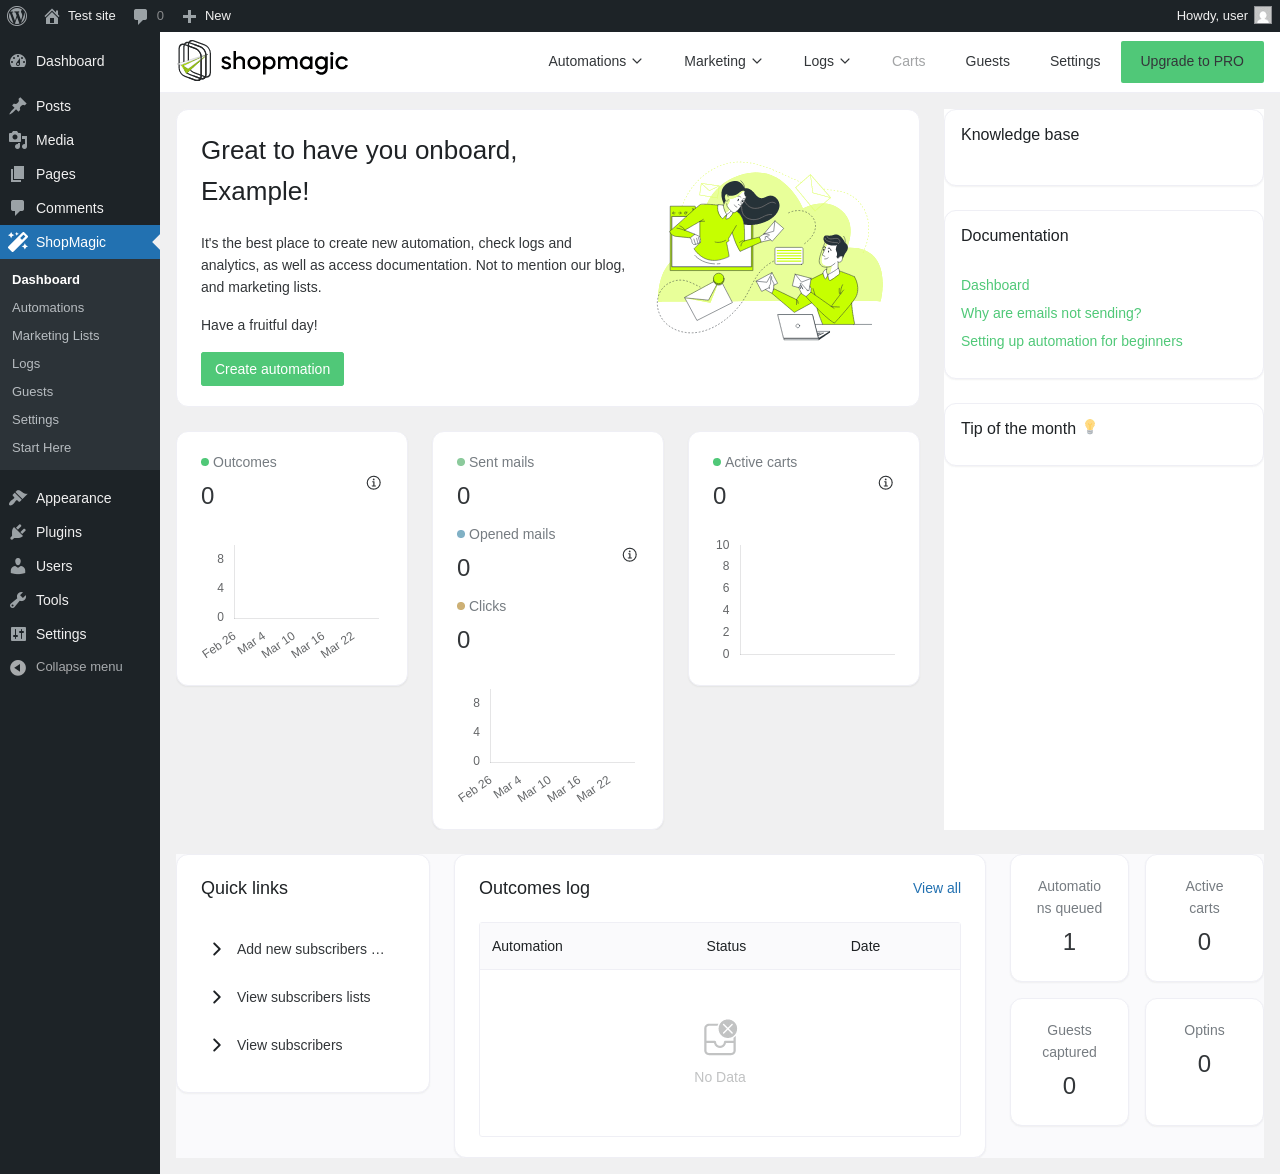This screenshot has width=1280, height=1174.
Task: Click the Plugins plug icon
Action: point(18,532)
